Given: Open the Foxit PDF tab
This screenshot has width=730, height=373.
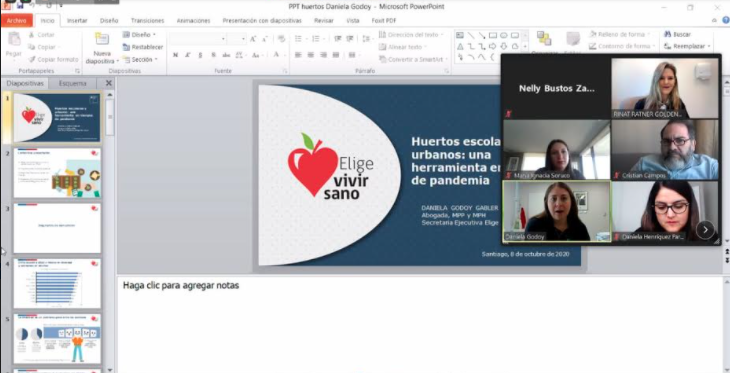Looking at the screenshot, I should click(384, 21).
